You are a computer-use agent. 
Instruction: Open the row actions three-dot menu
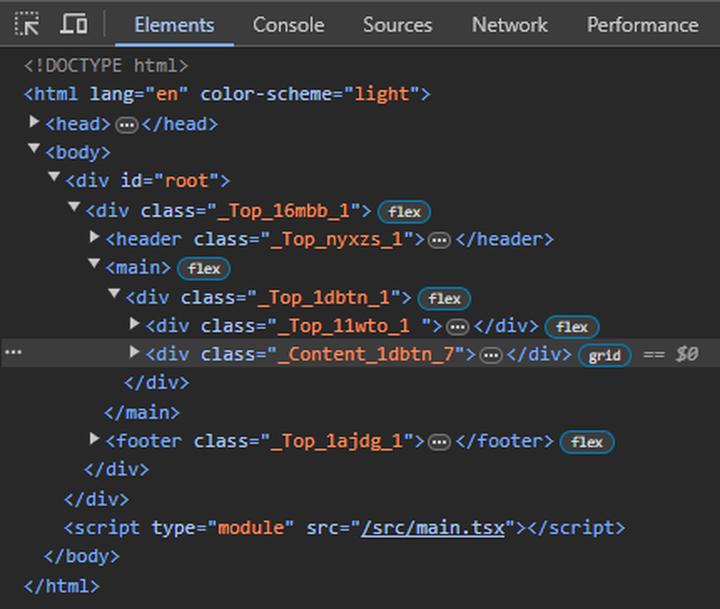pos(13,352)
